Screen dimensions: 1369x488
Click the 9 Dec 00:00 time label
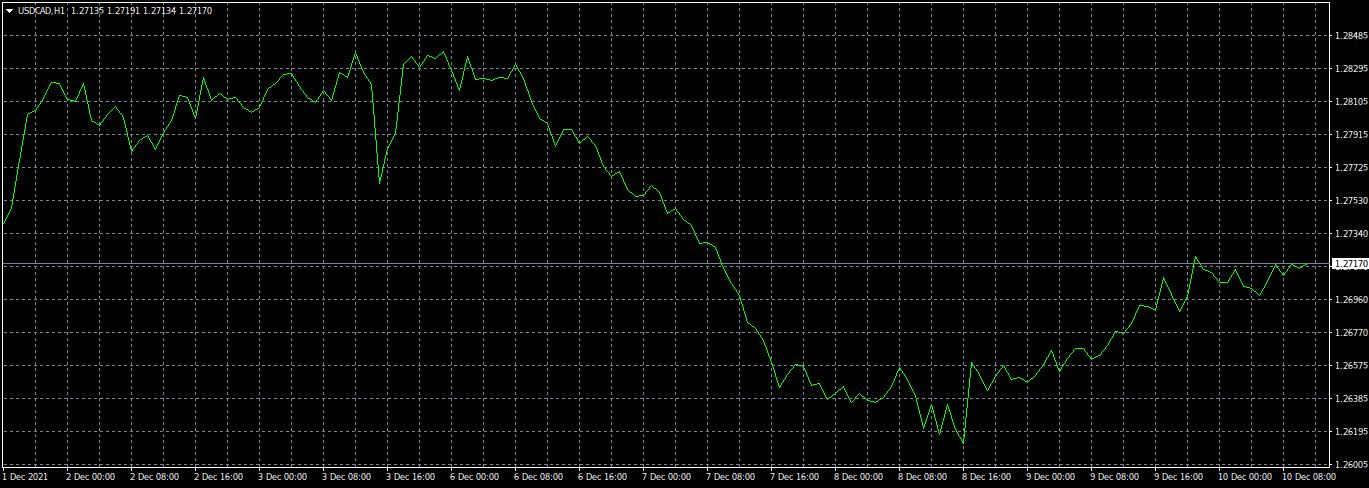(1050, 478)
